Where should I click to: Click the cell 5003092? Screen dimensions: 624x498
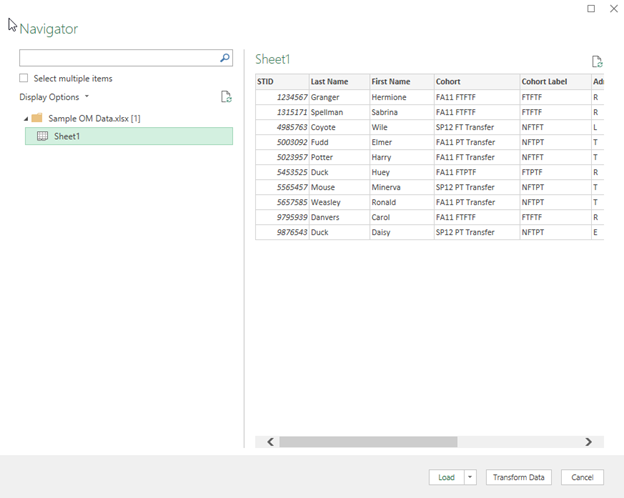282,142
